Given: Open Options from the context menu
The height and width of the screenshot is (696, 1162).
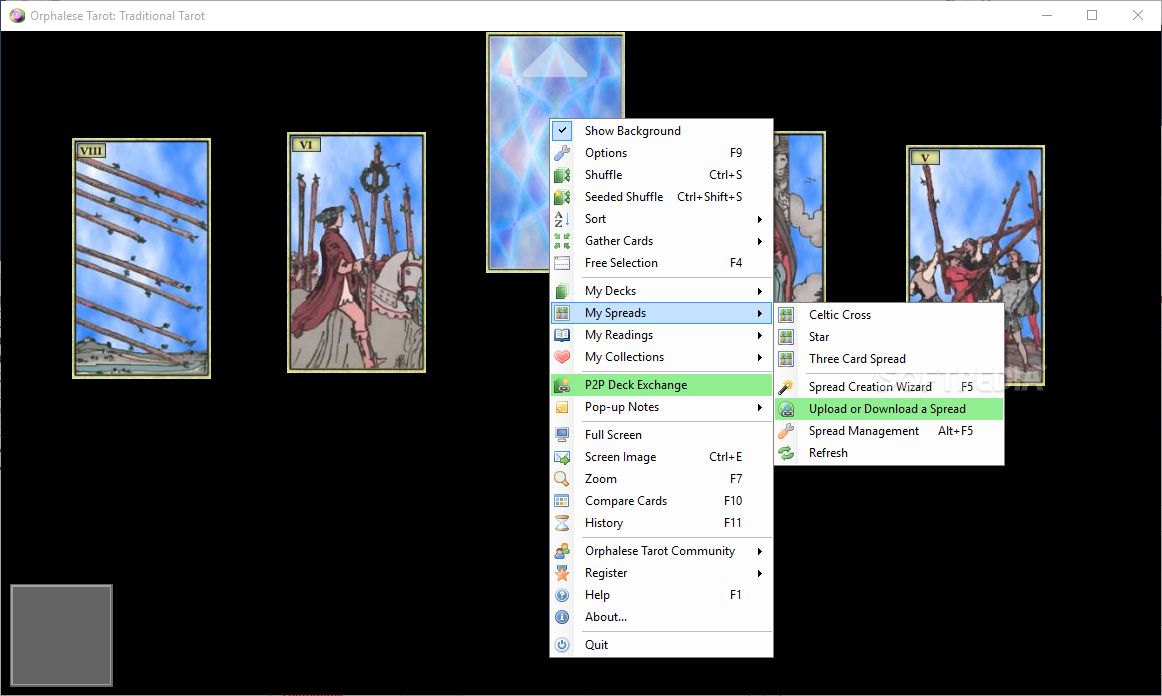Looking at the screenshot, I should (661, 153).
